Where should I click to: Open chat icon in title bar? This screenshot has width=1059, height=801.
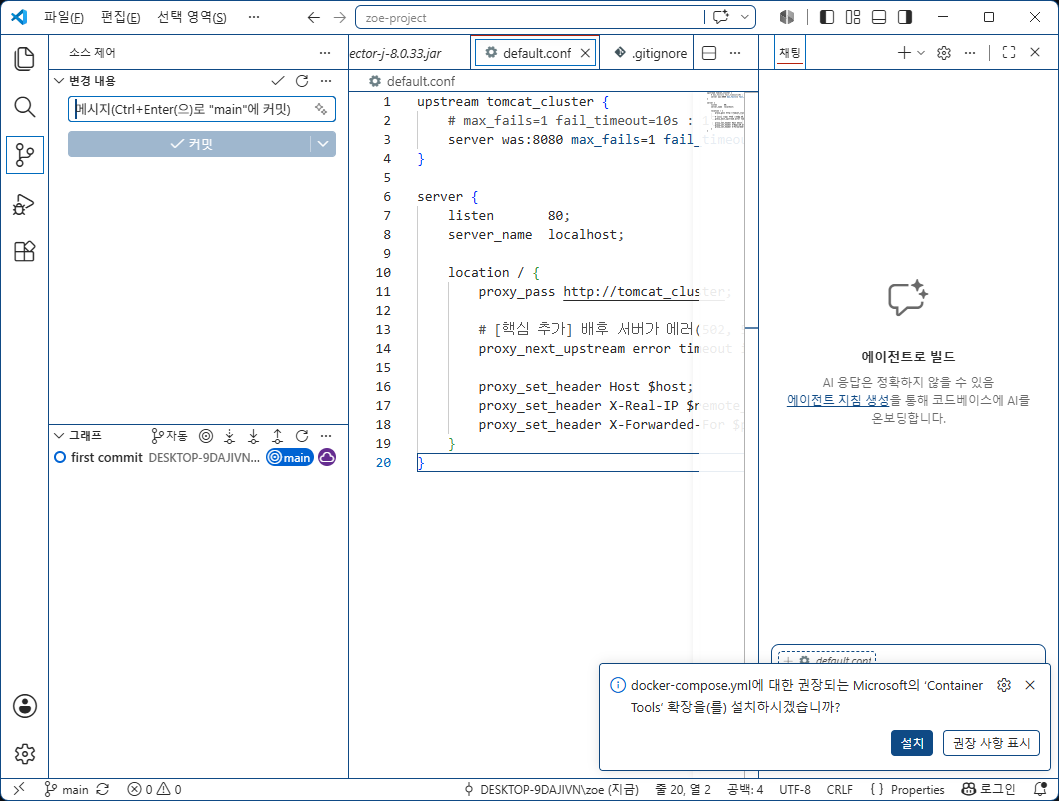pyautogui.click(x=721, y=17)
